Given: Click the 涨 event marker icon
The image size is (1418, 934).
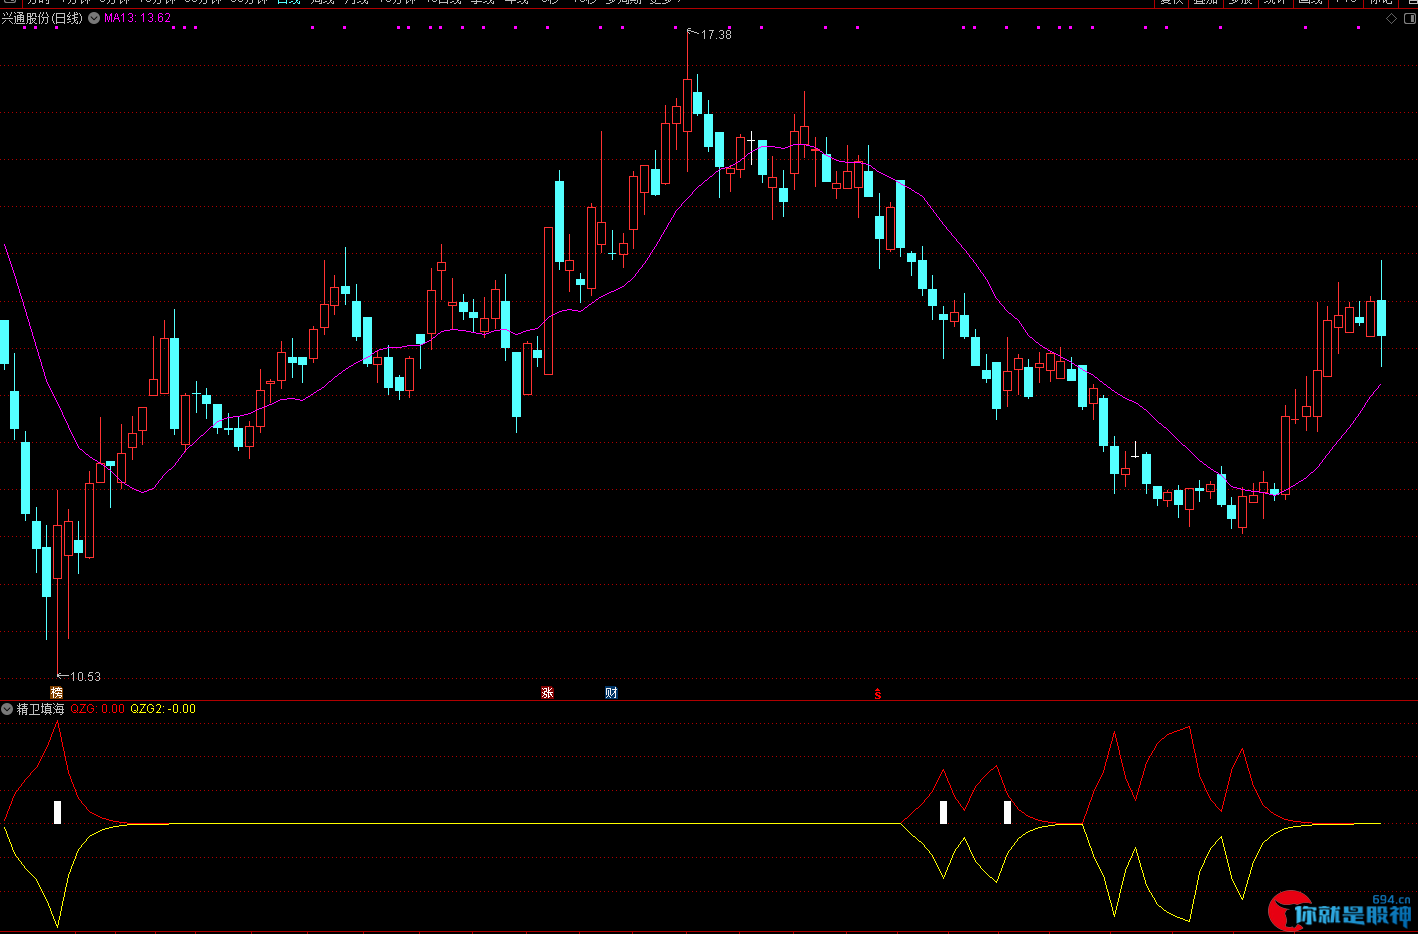Looking at the screenshot, I should click(x=547, y=693).
